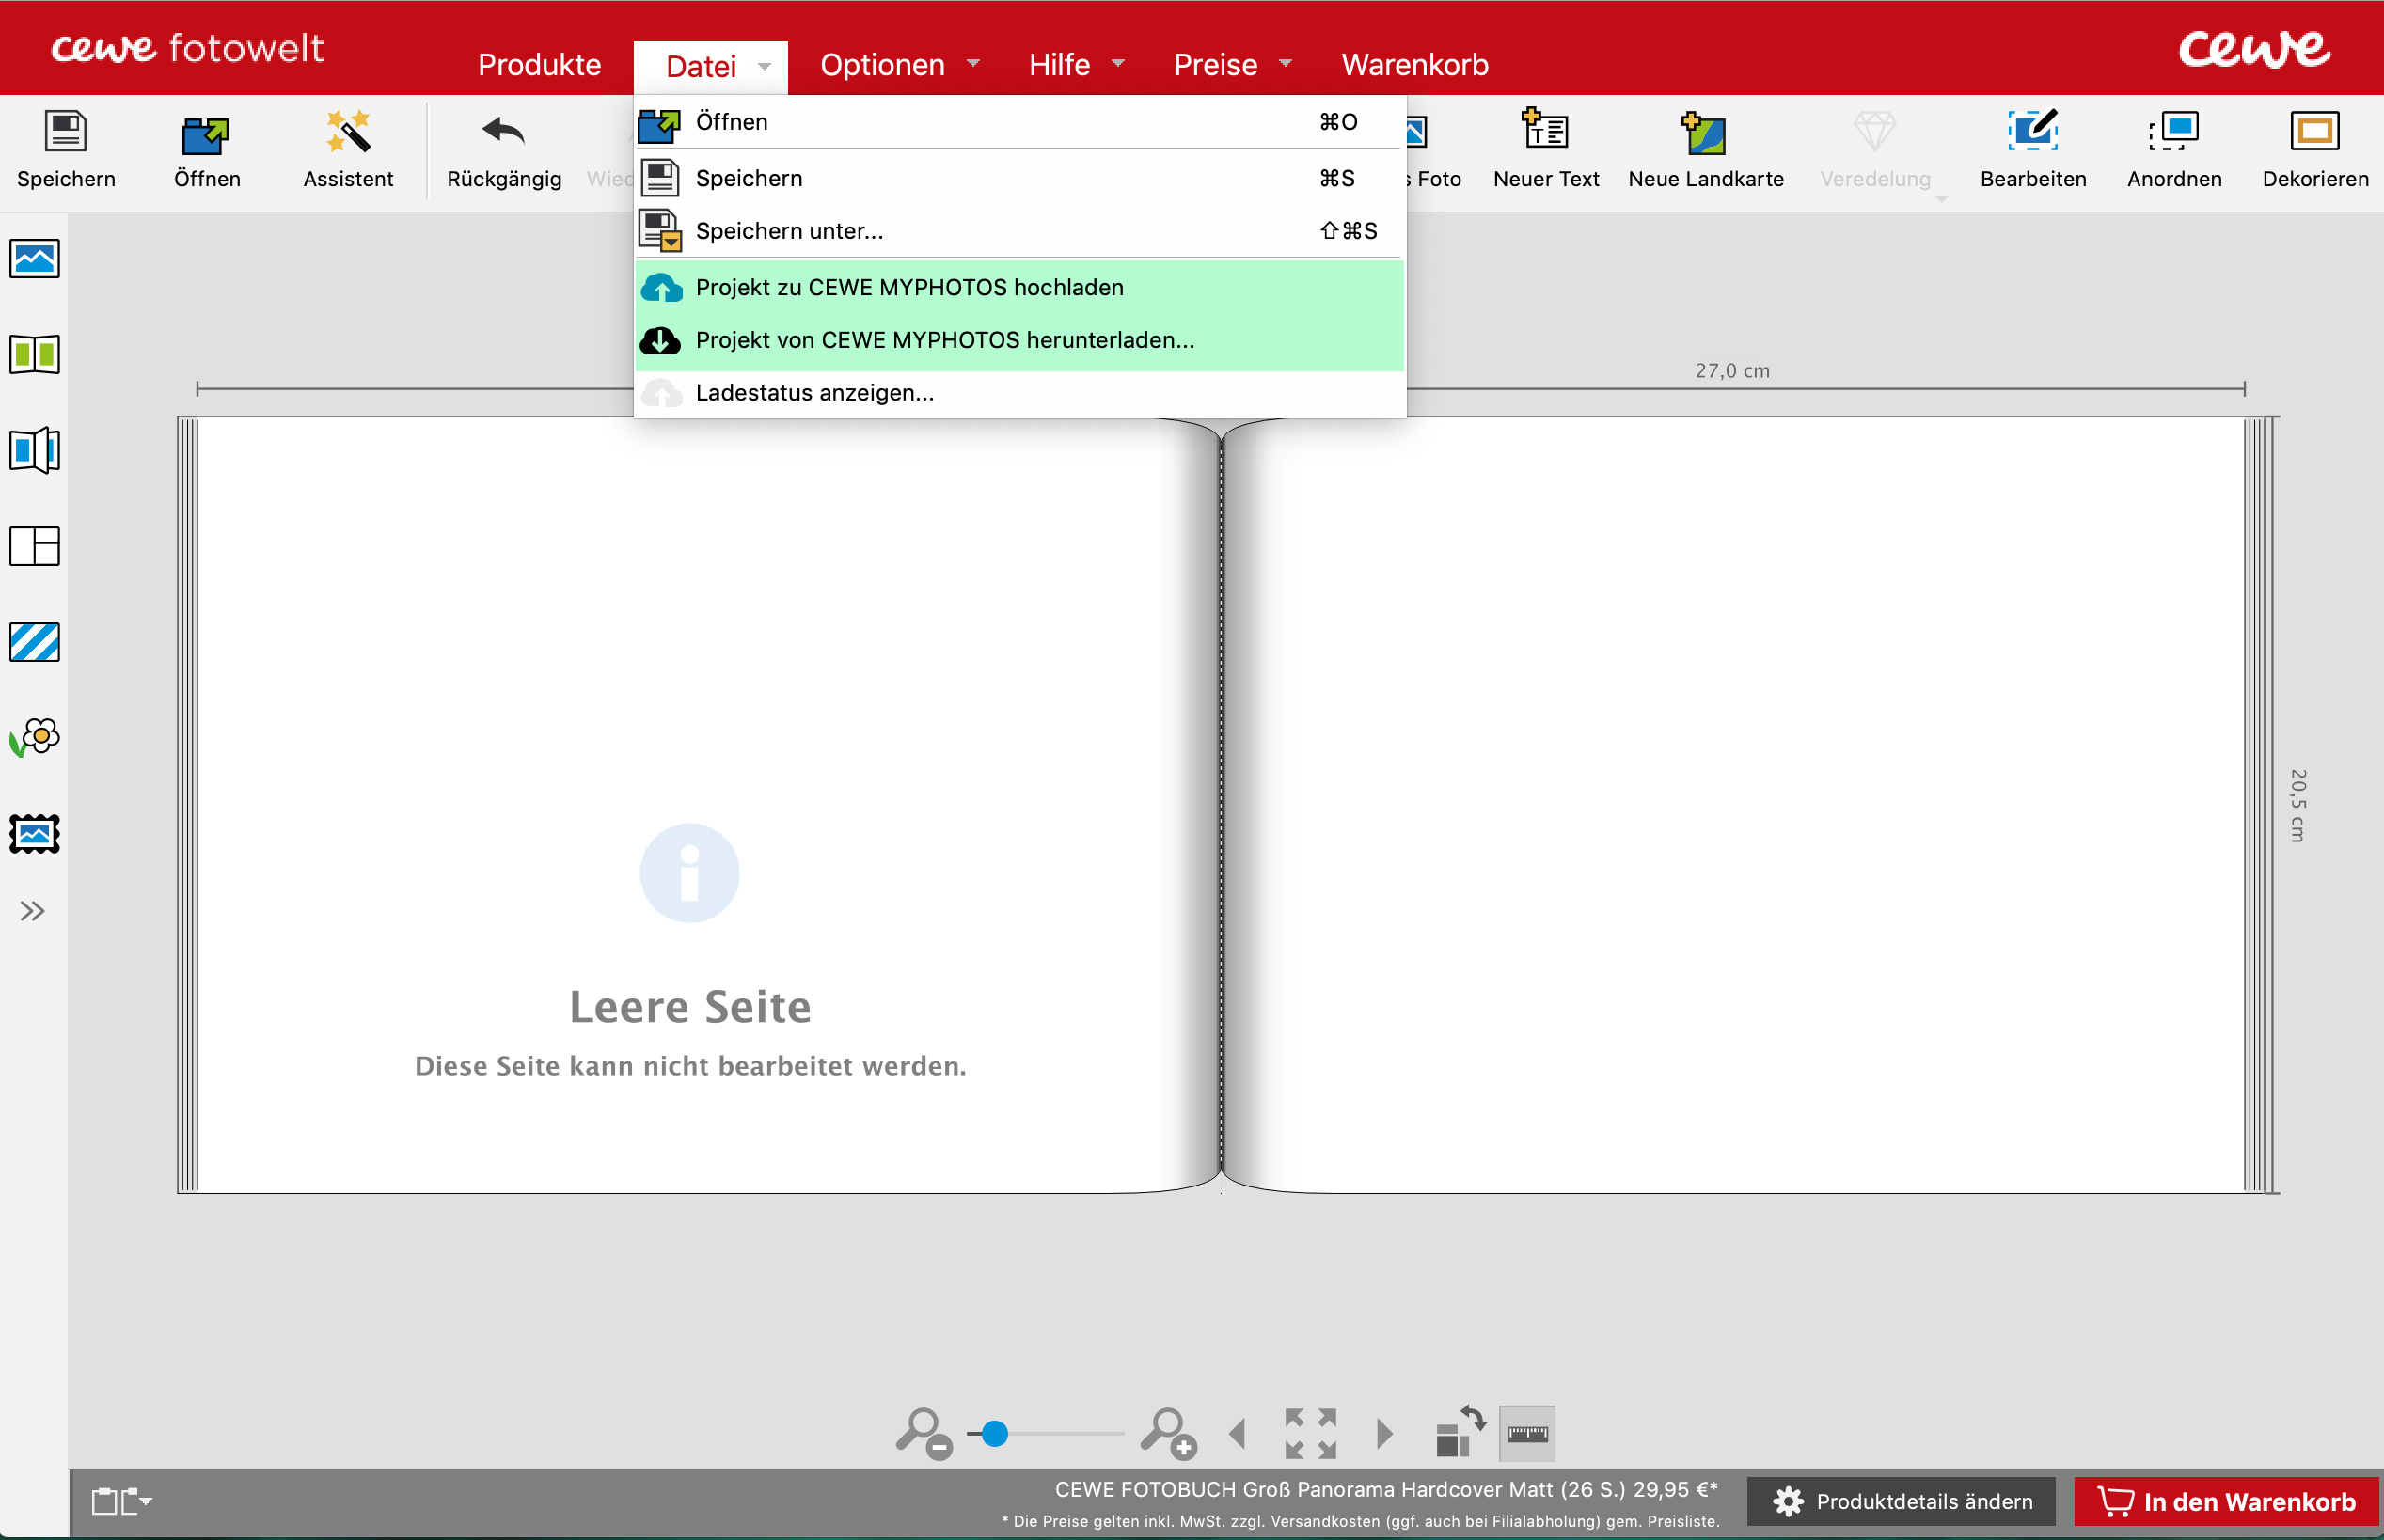Screen dimensions: 2384x1540
Task: Click Produktdetails ändern button
Action: (x=1902, y=1501)
